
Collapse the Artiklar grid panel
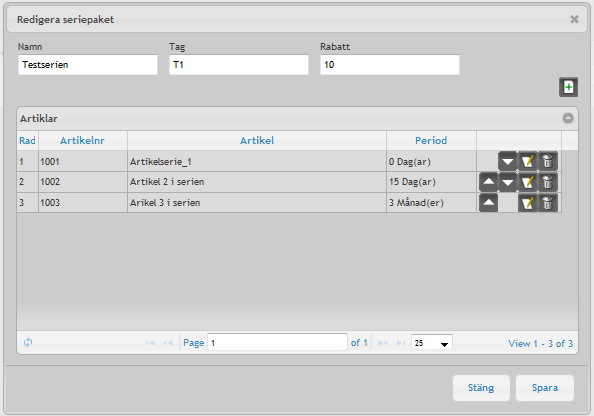click(567, 118)
